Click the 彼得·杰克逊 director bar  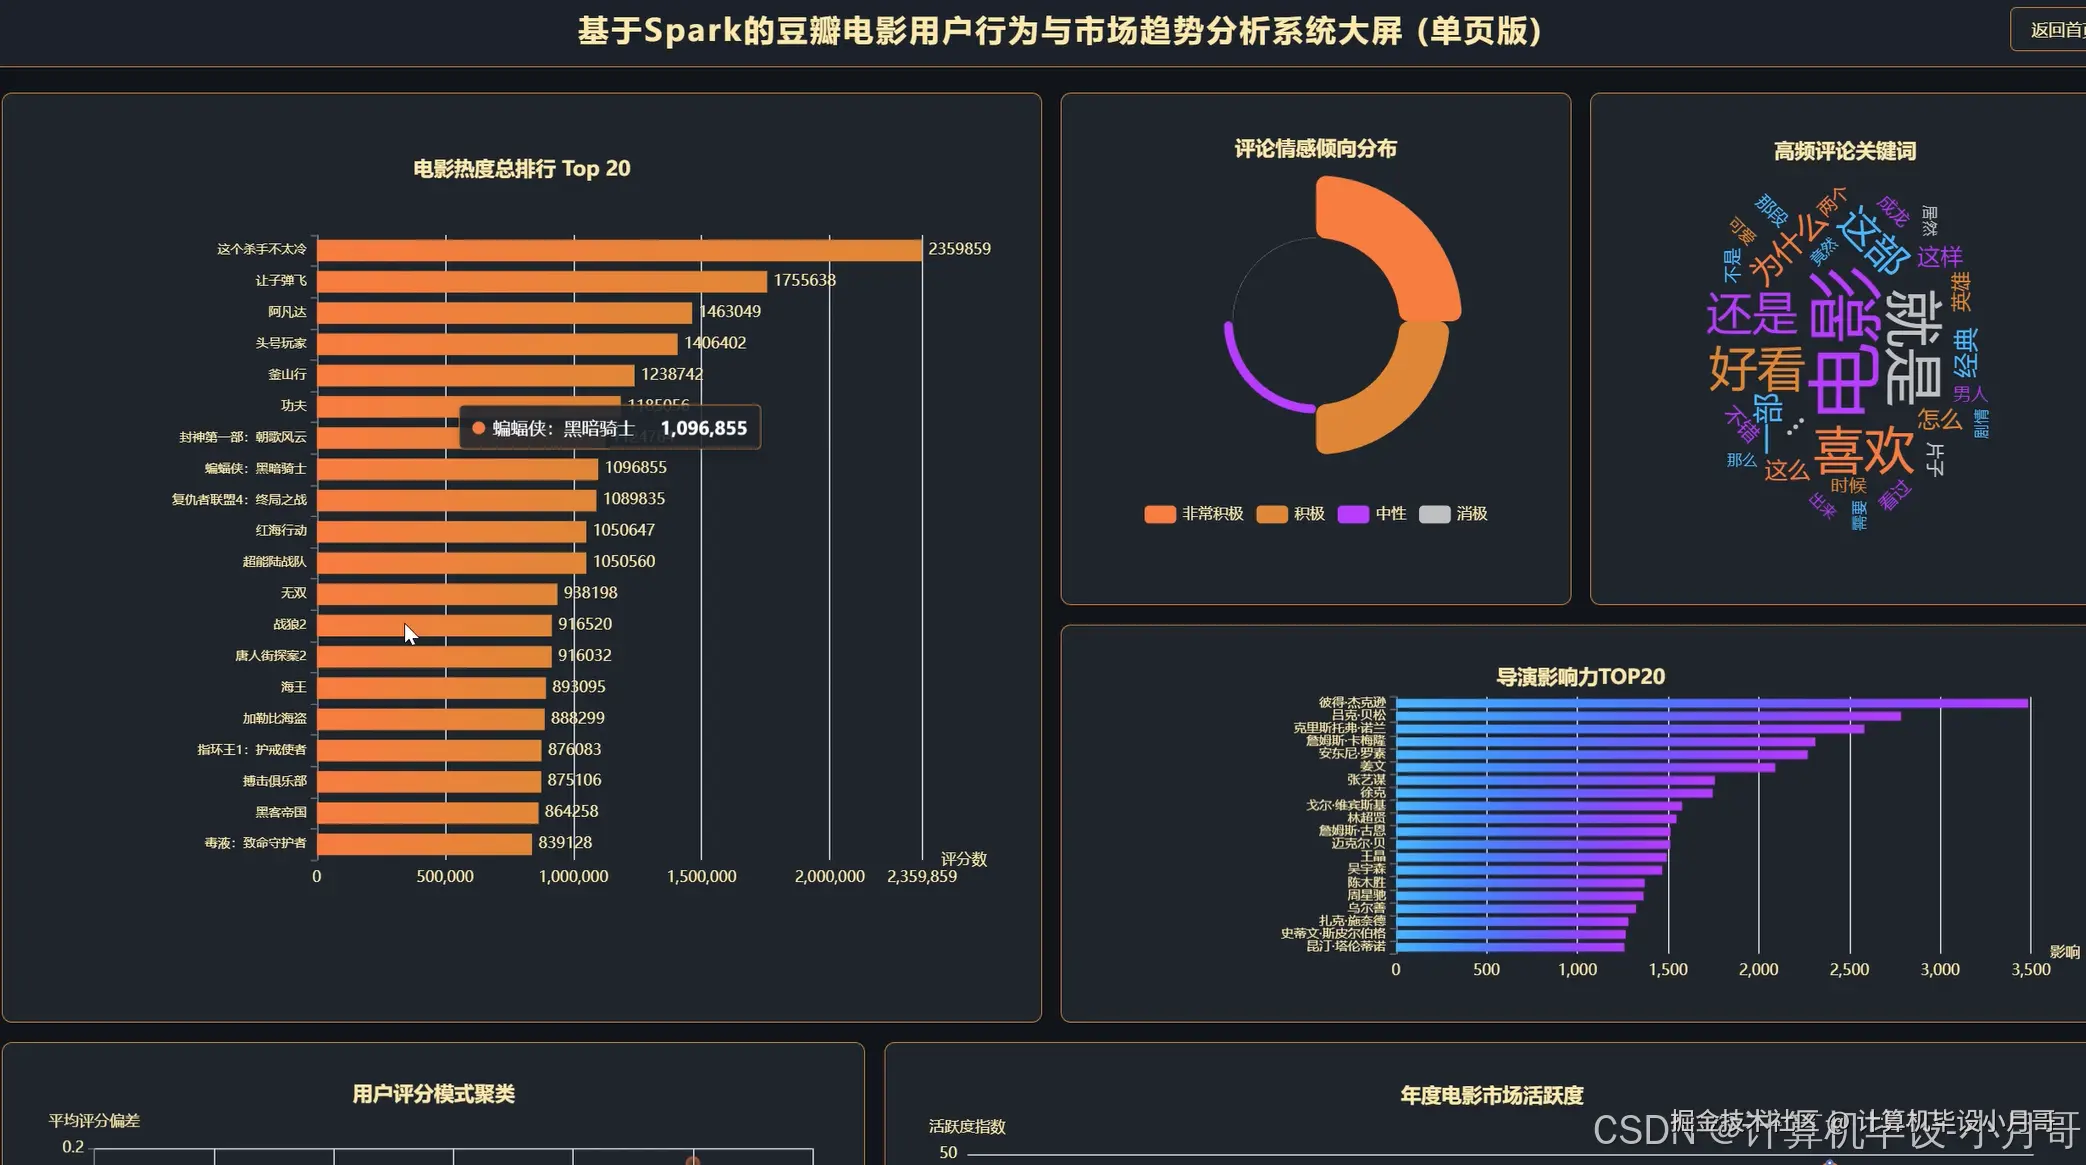[1710, 703]
